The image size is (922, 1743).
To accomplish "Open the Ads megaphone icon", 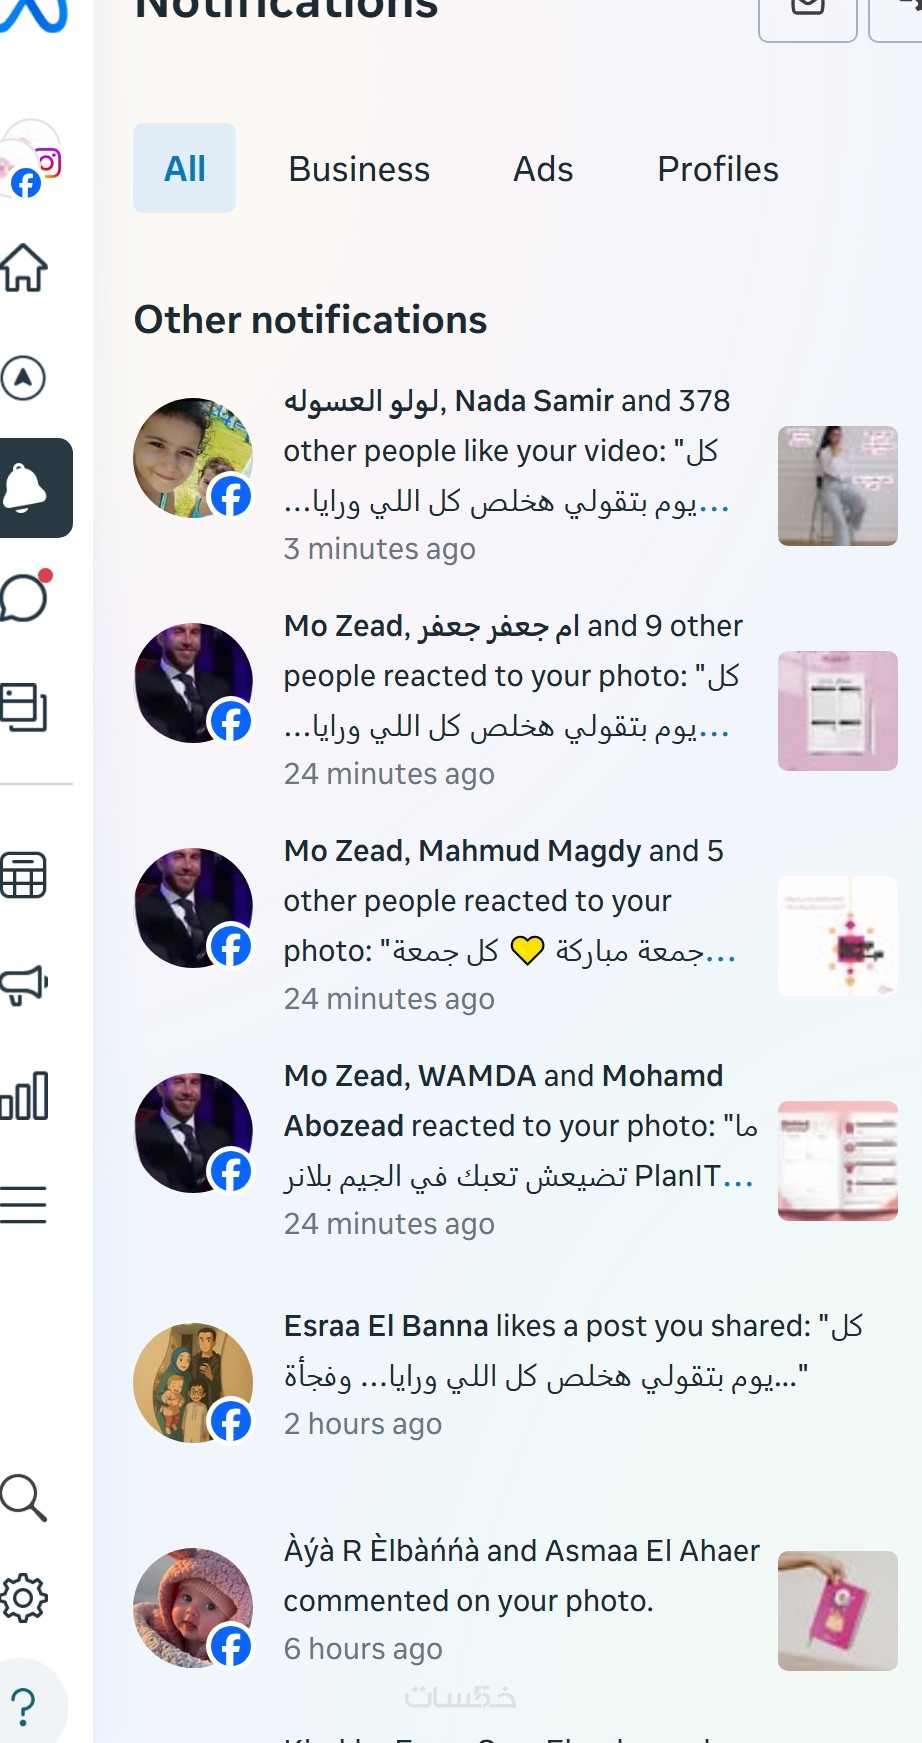I will coord(24,985).
